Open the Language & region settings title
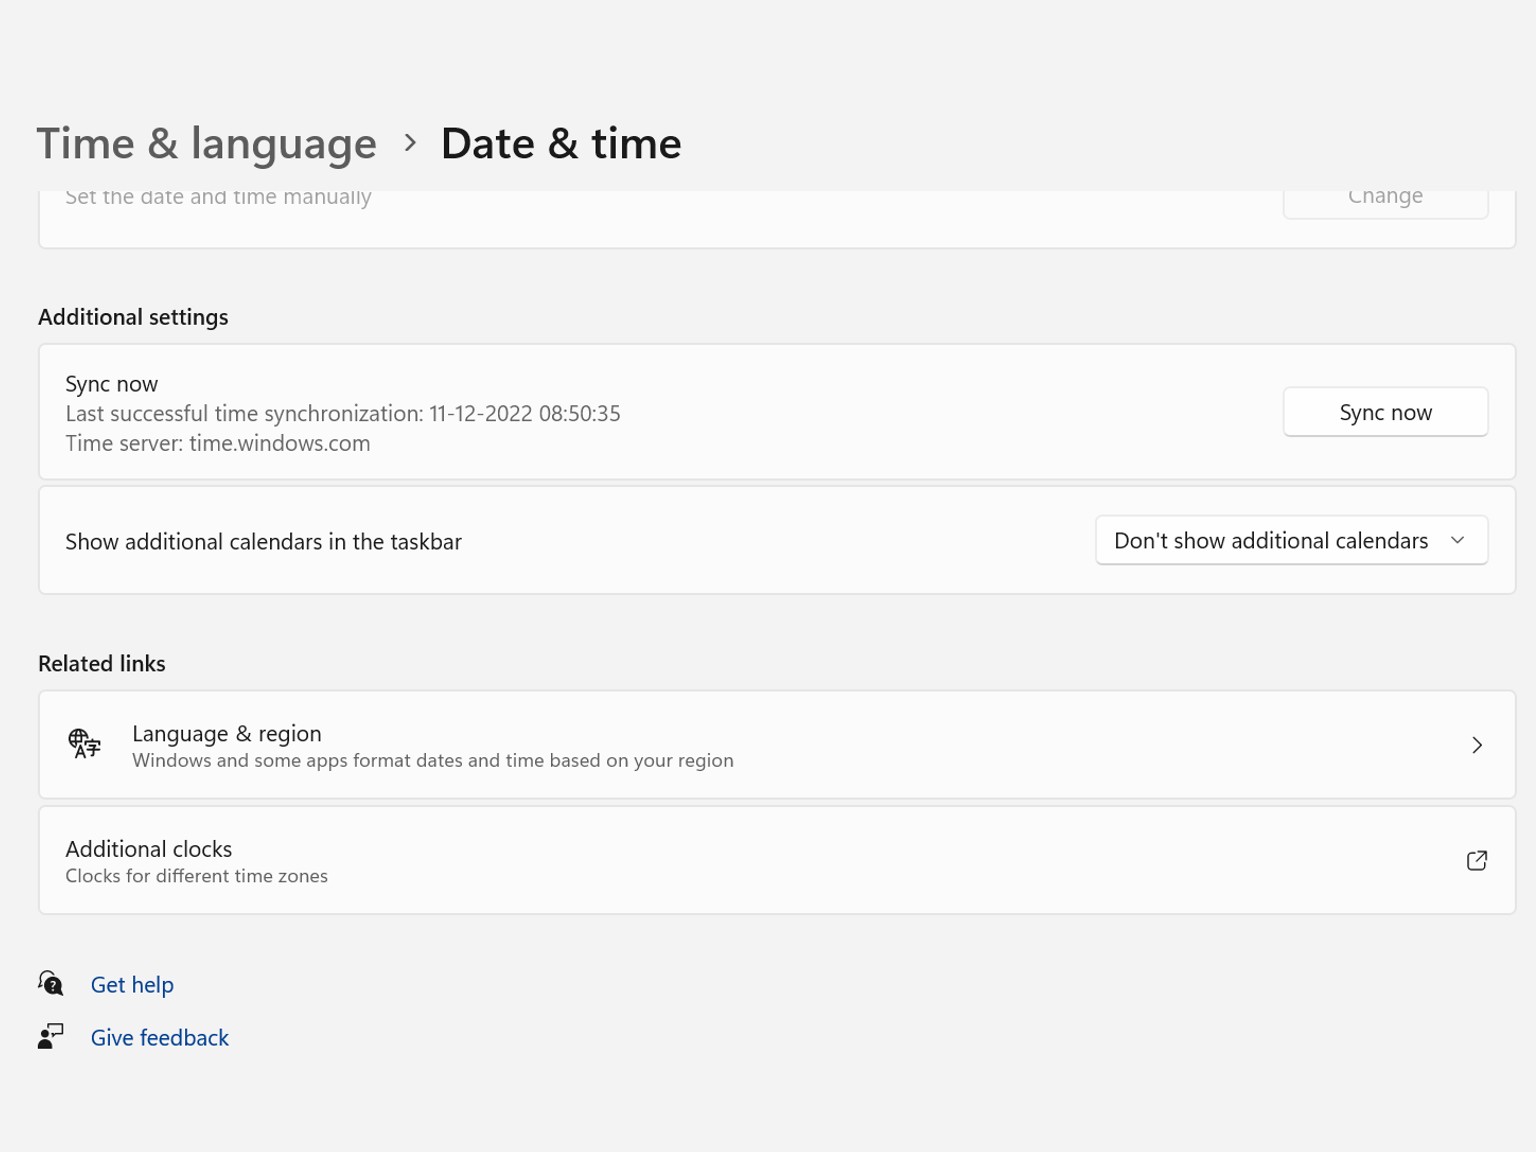 click(x=227, y=733)
